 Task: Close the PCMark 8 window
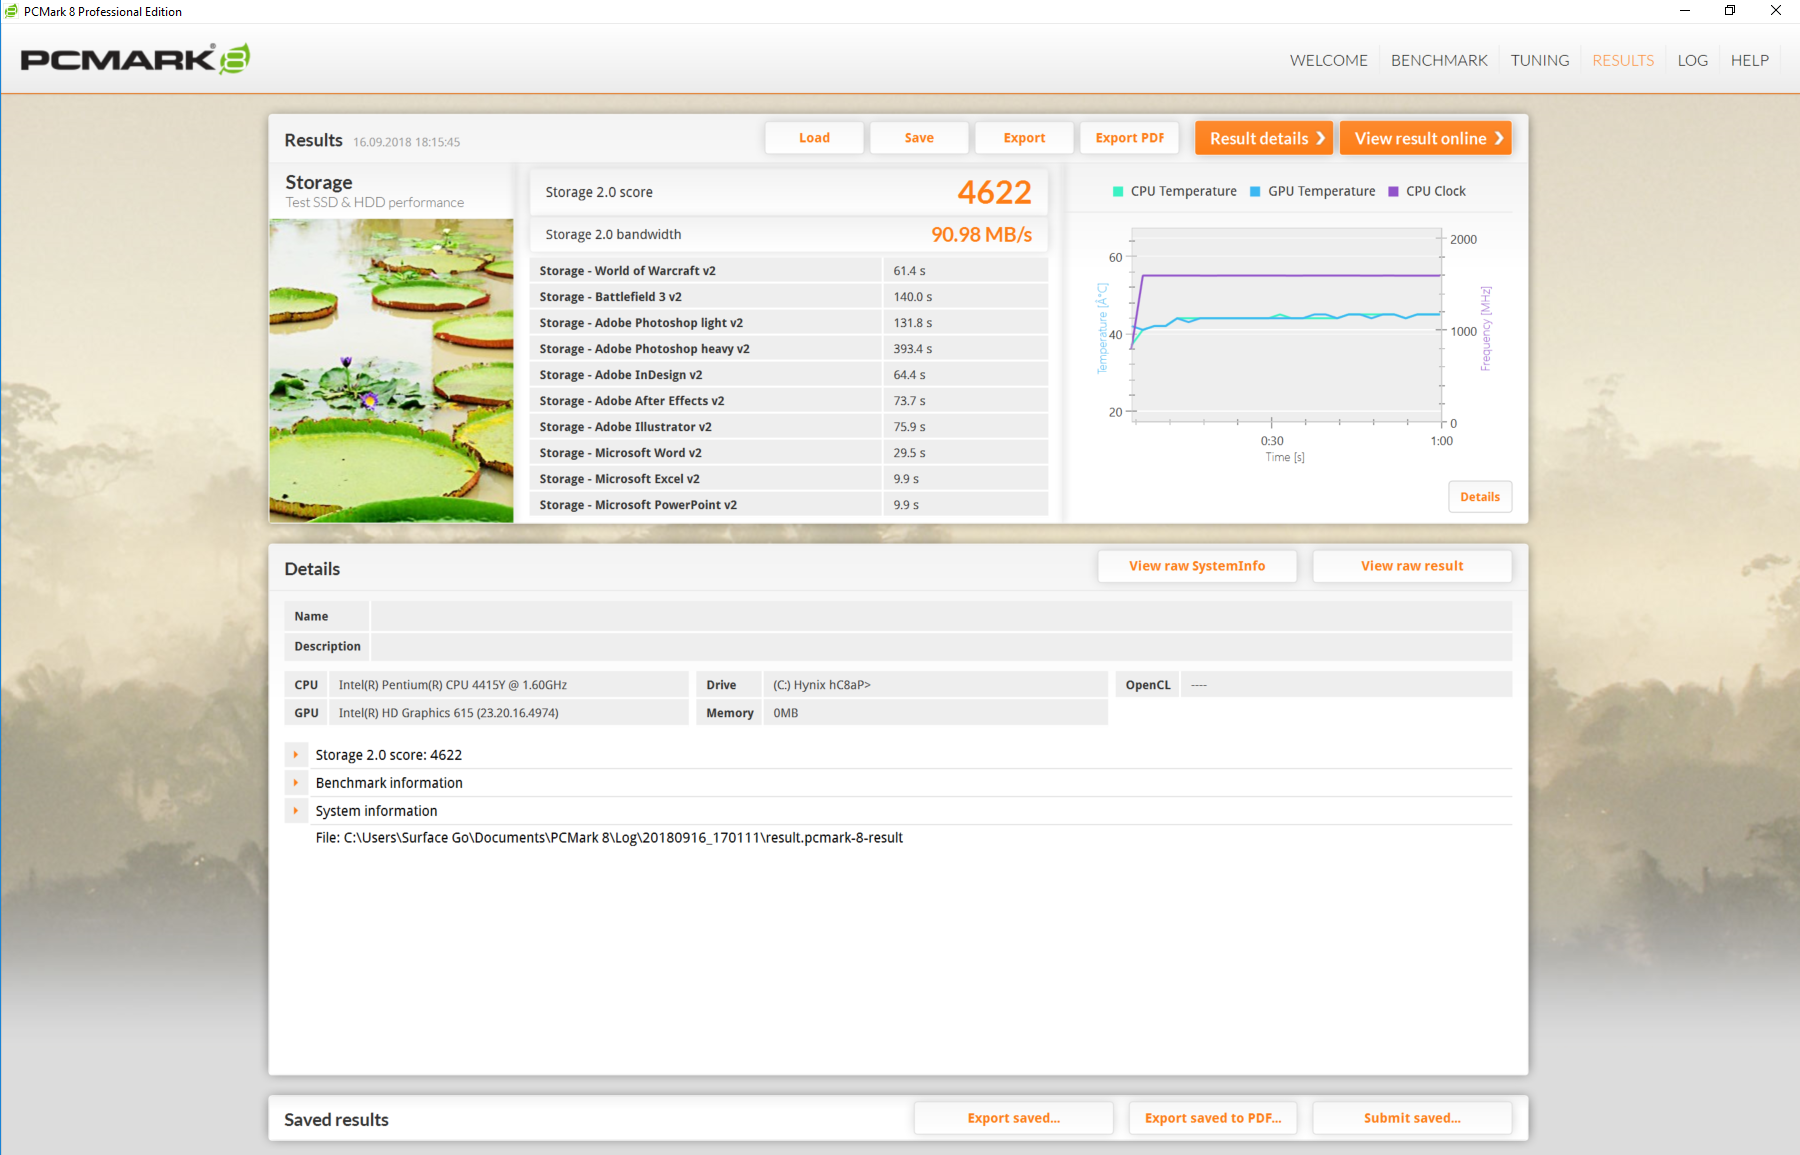click(1776, 11)
